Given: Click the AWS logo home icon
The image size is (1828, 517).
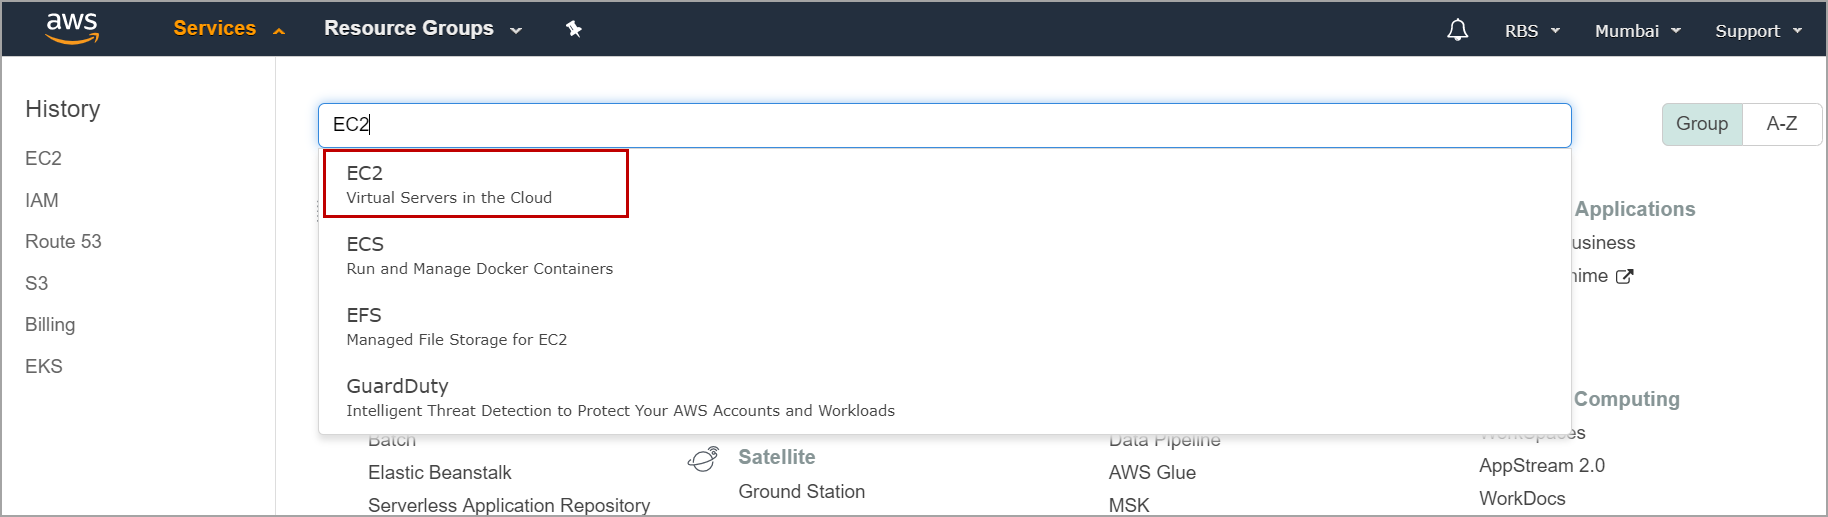Looking at the screenshot, I should point(72,29).
